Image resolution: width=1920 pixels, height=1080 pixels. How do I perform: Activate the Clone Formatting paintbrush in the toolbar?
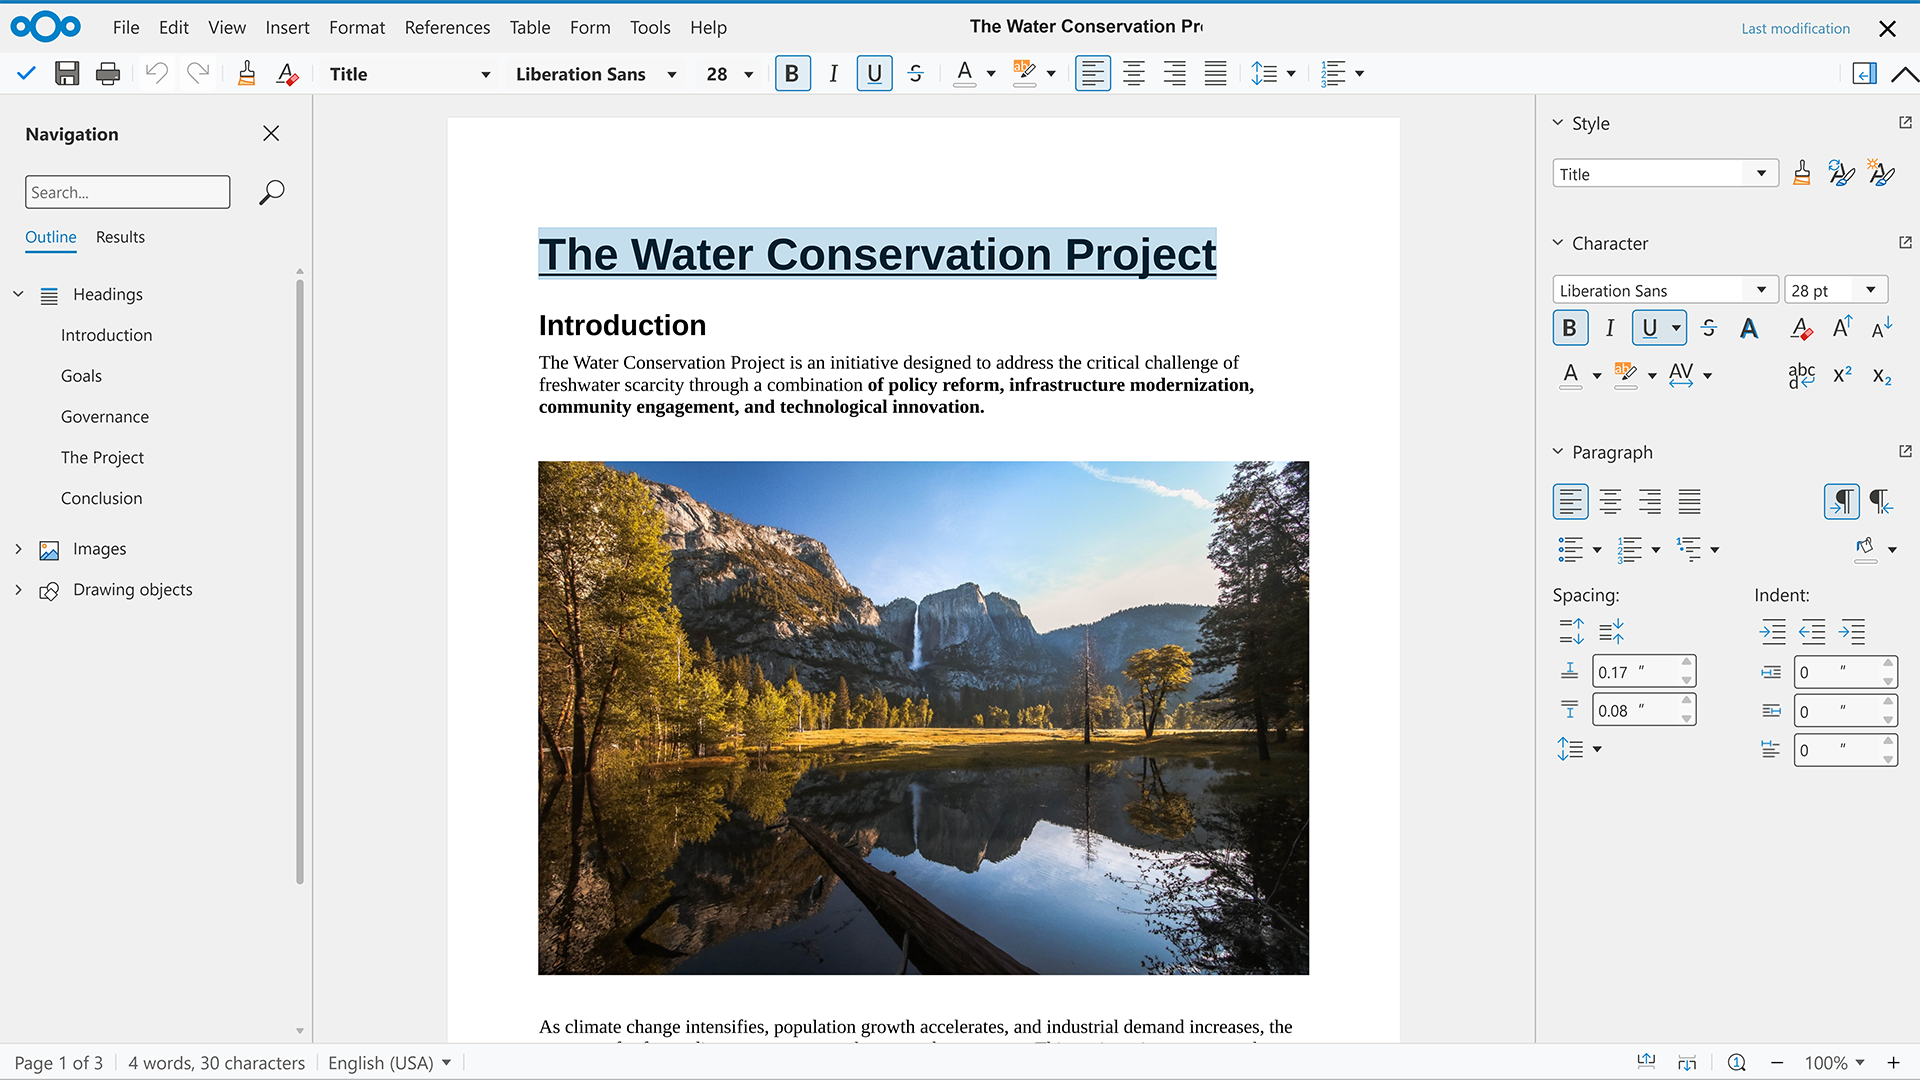tap(246, 73)
